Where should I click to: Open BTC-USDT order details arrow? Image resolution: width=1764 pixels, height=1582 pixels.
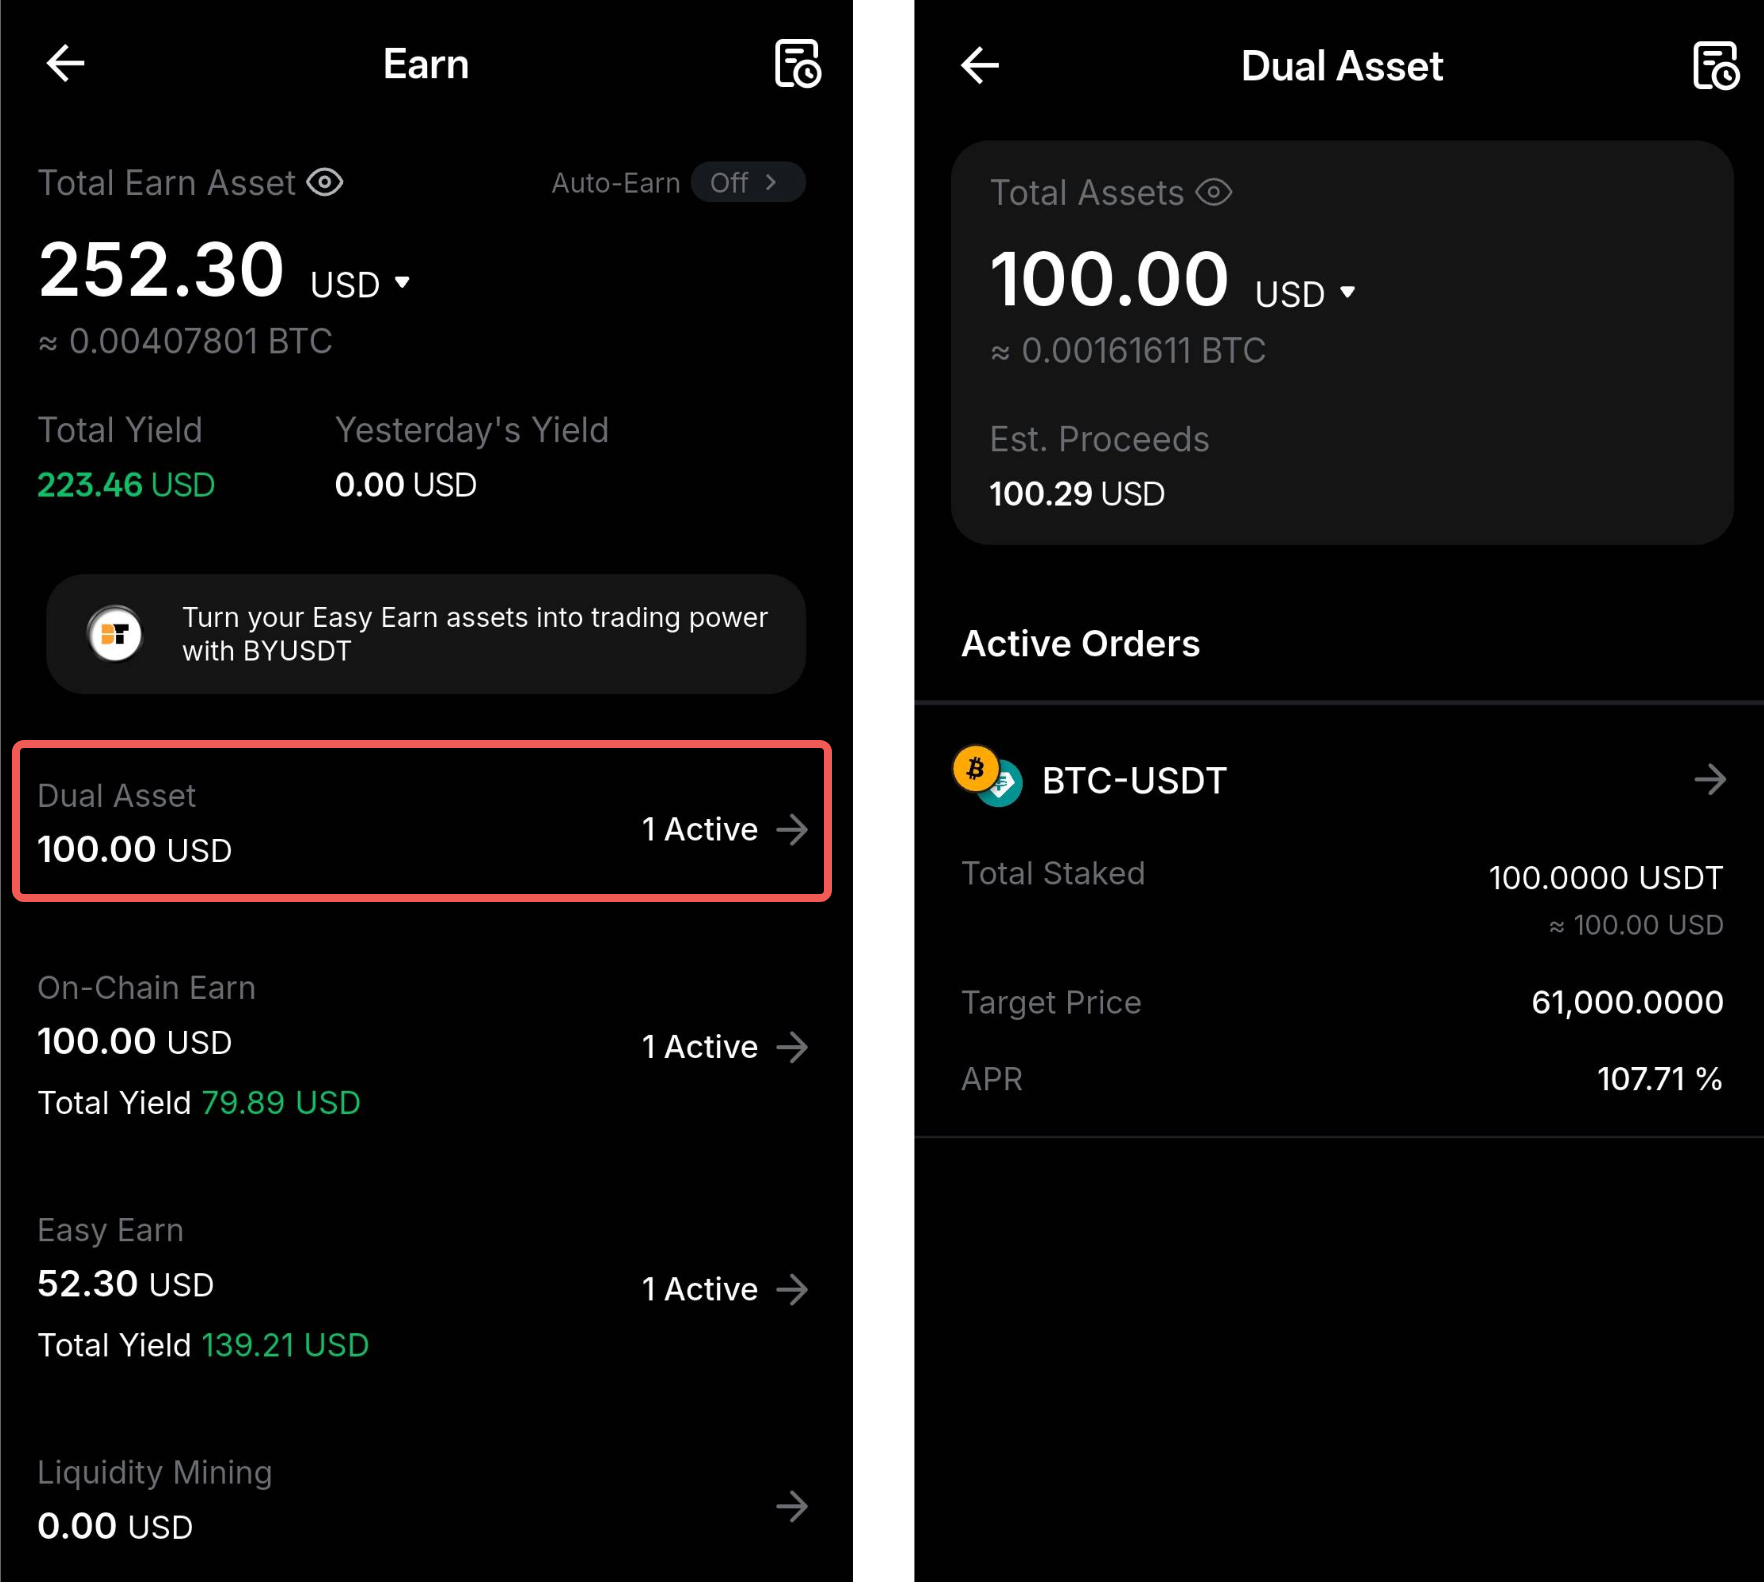[x=1710, y=779]
